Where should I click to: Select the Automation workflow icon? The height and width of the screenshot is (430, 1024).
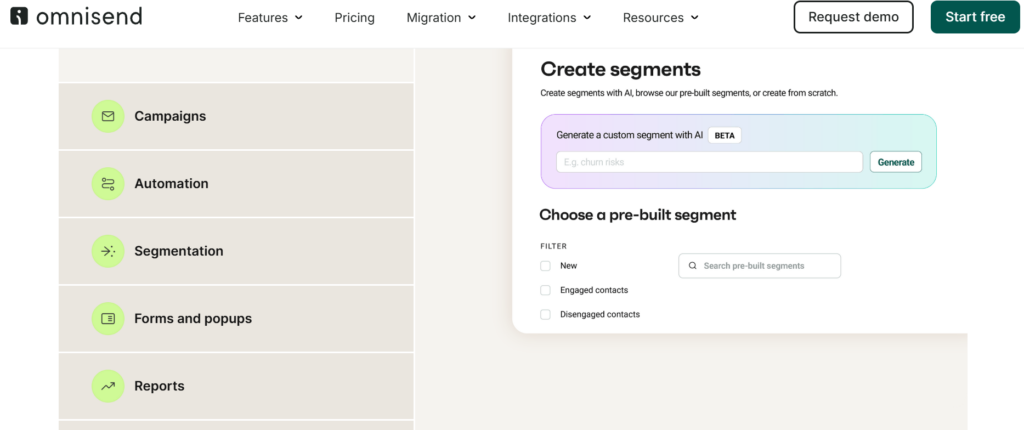108,184
